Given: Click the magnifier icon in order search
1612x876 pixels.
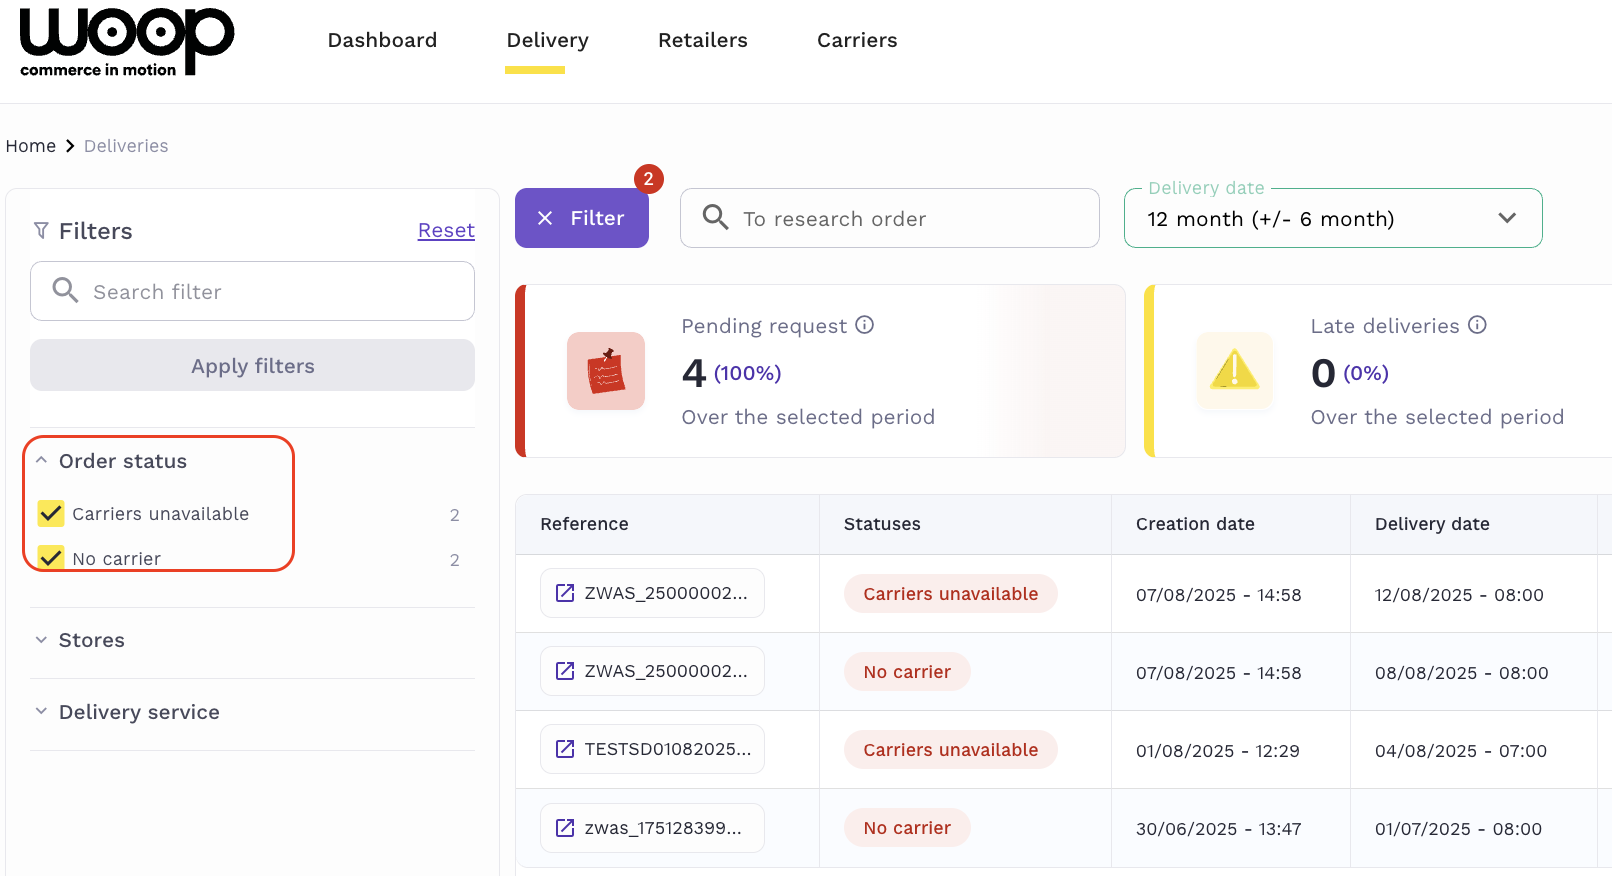Looking at the screenshot, I should pyautogui.click(x=715, y=217).
